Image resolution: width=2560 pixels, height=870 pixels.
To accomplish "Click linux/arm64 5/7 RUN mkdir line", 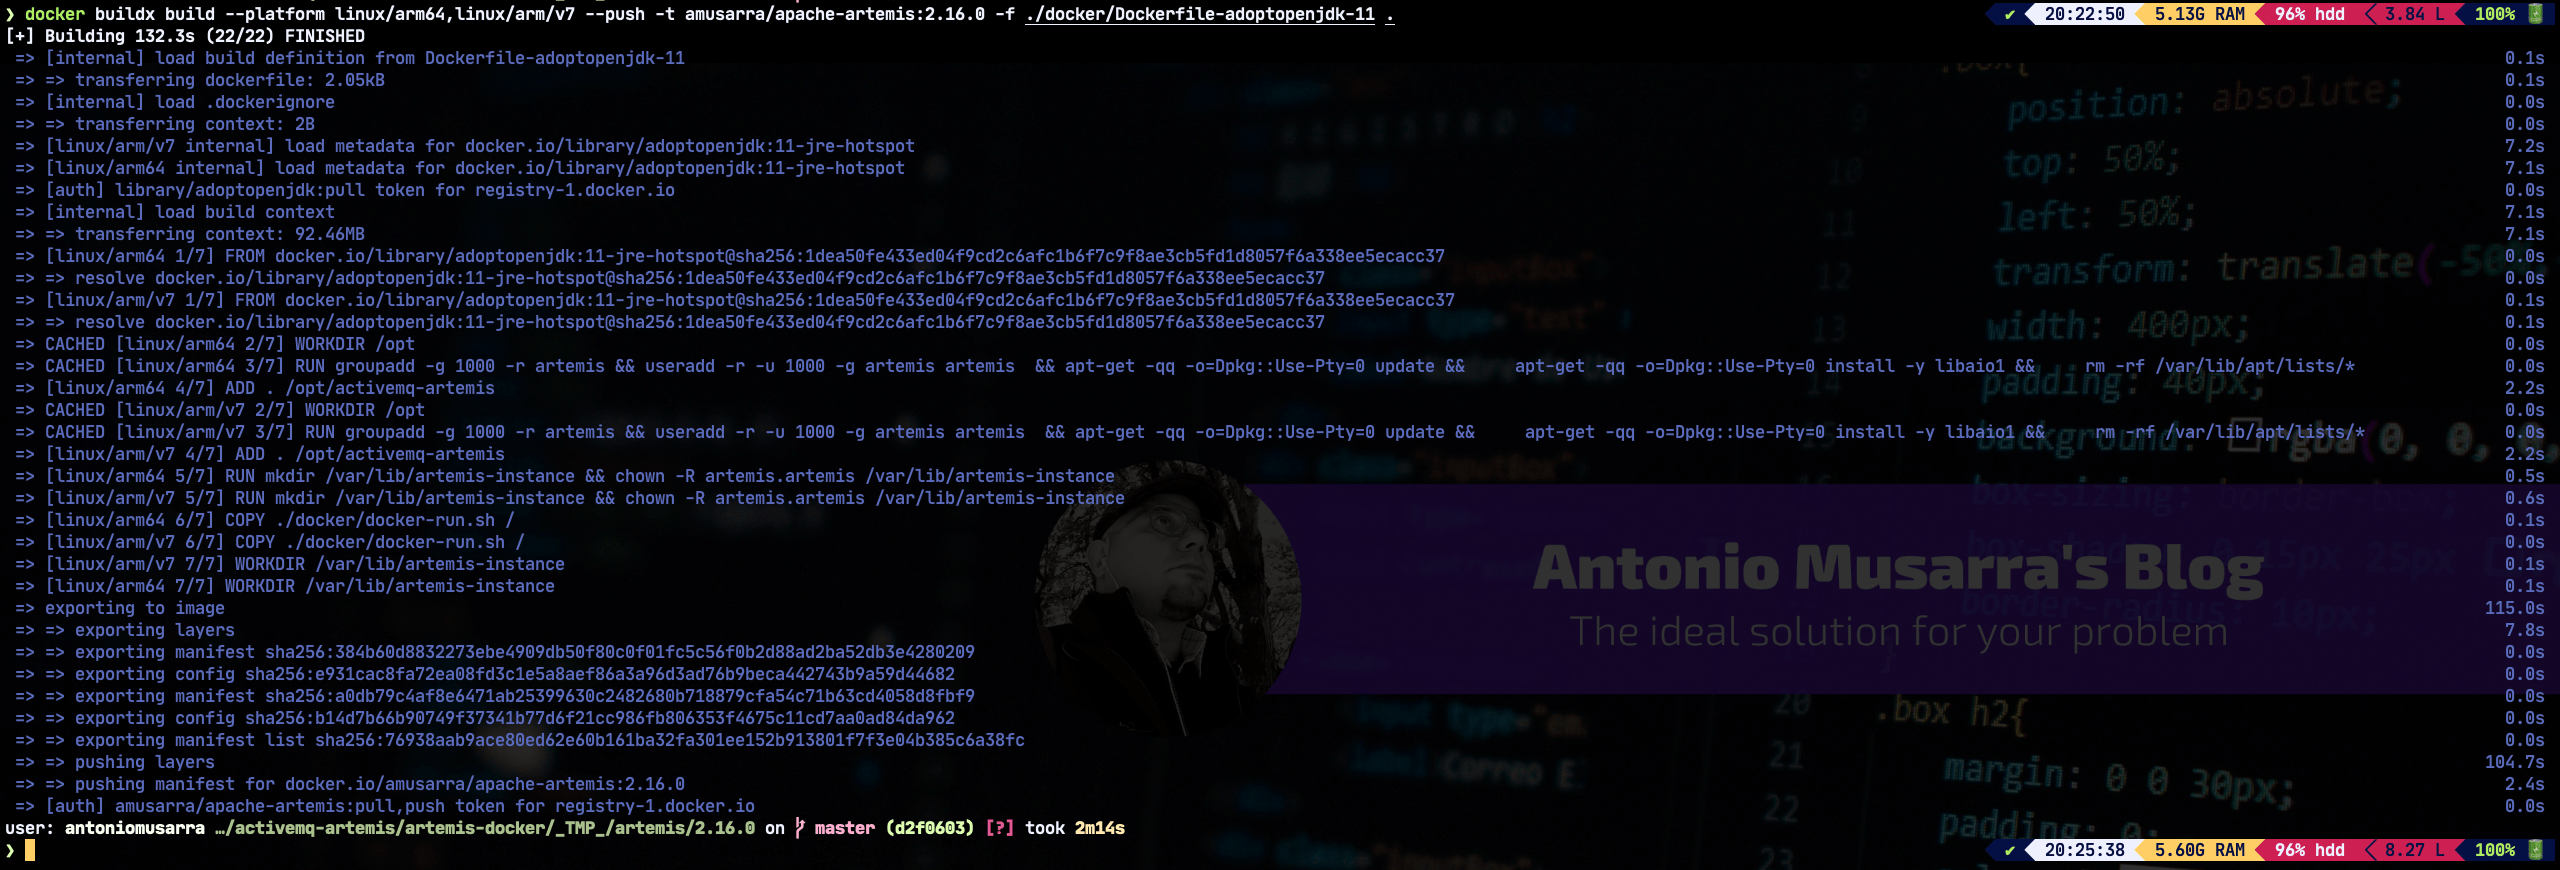I will tap(565, 476).
